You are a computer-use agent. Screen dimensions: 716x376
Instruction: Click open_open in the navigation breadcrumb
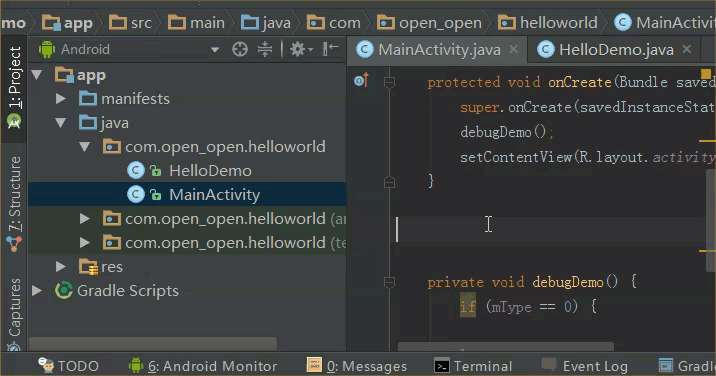click(429, 22)
